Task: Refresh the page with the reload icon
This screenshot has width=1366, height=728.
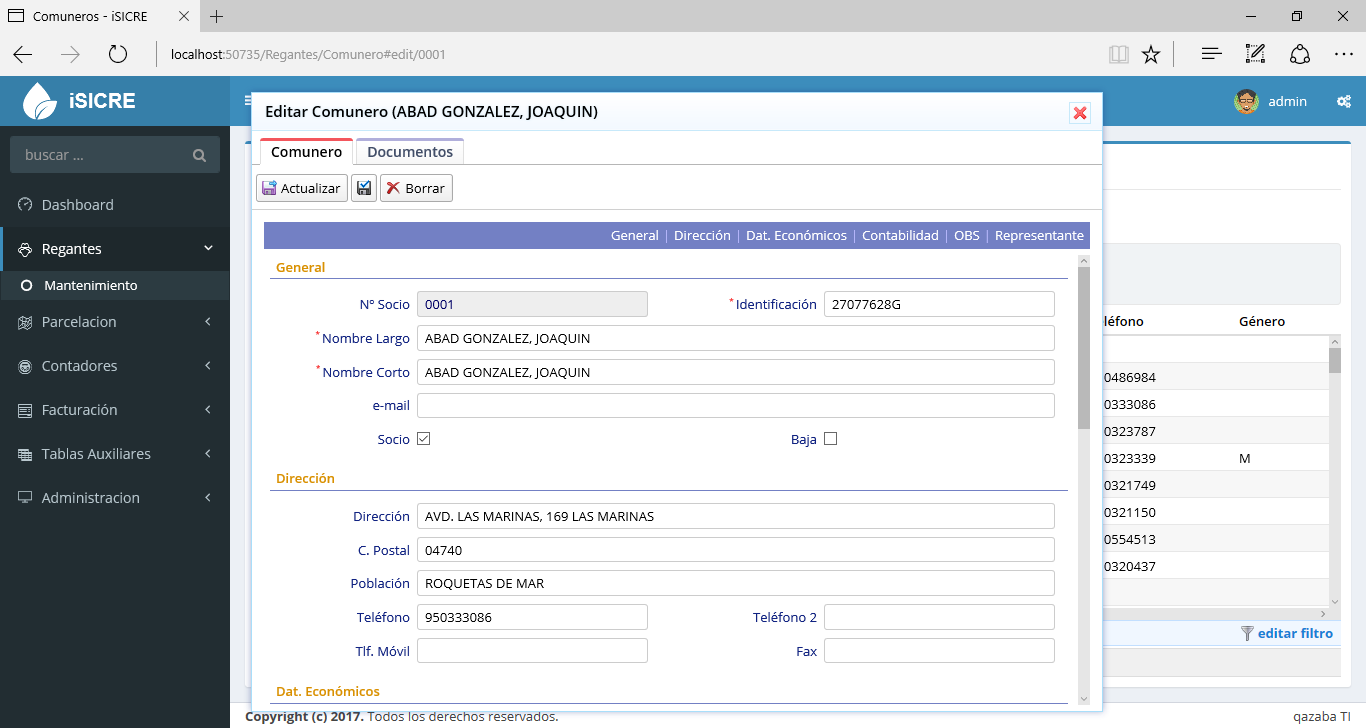Action: coord(118,54)
